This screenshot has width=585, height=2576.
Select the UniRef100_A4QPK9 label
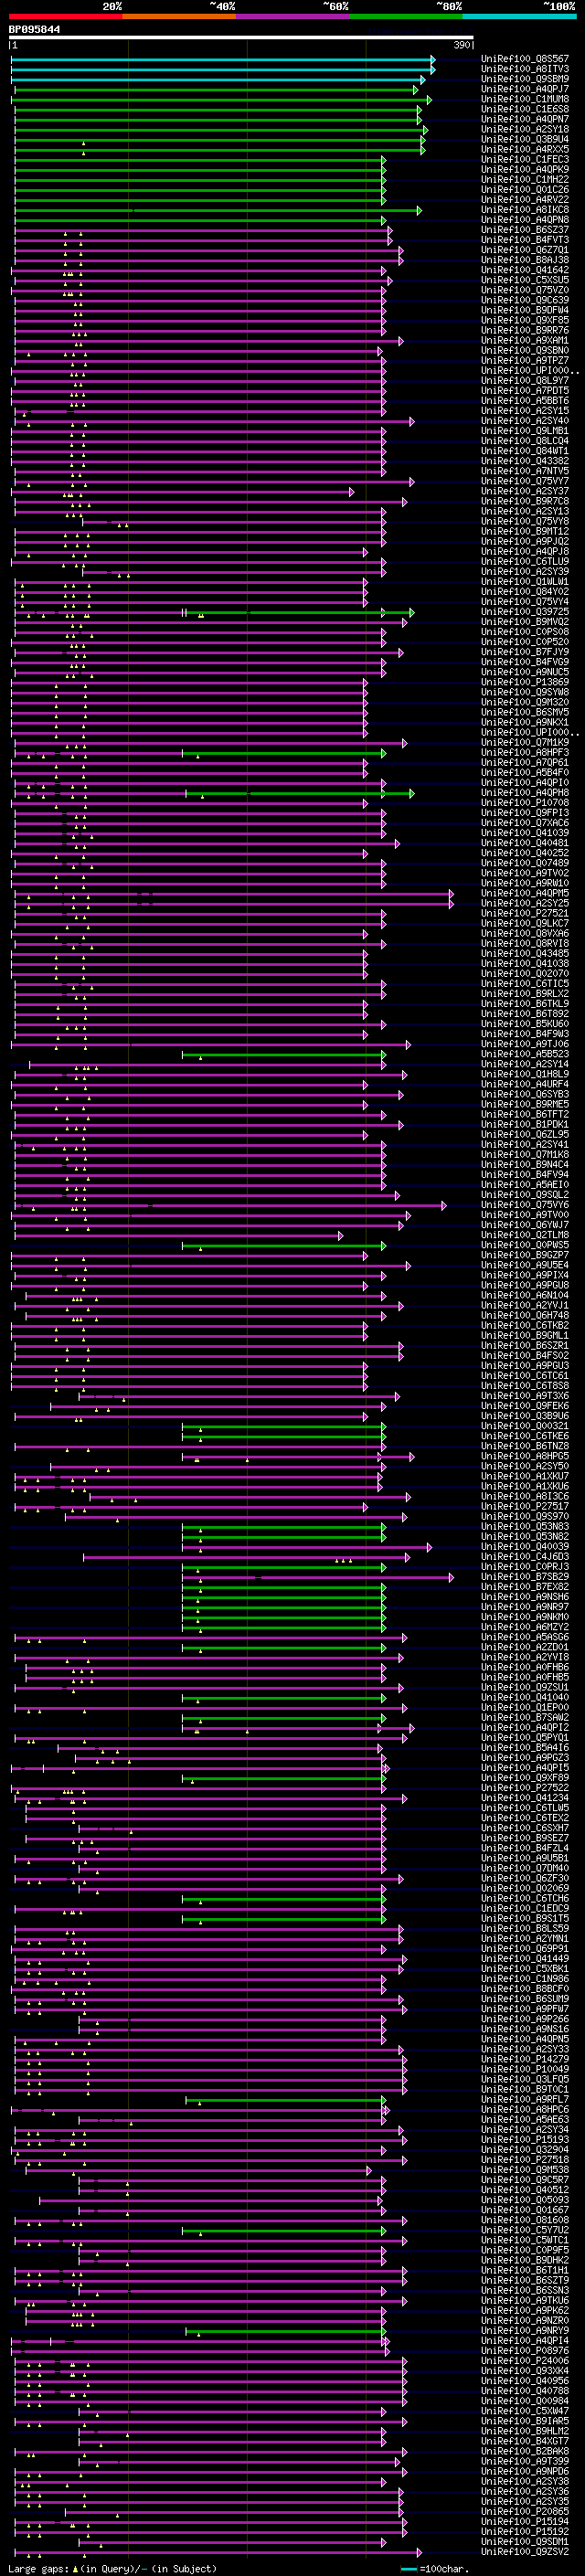(525, 169)
